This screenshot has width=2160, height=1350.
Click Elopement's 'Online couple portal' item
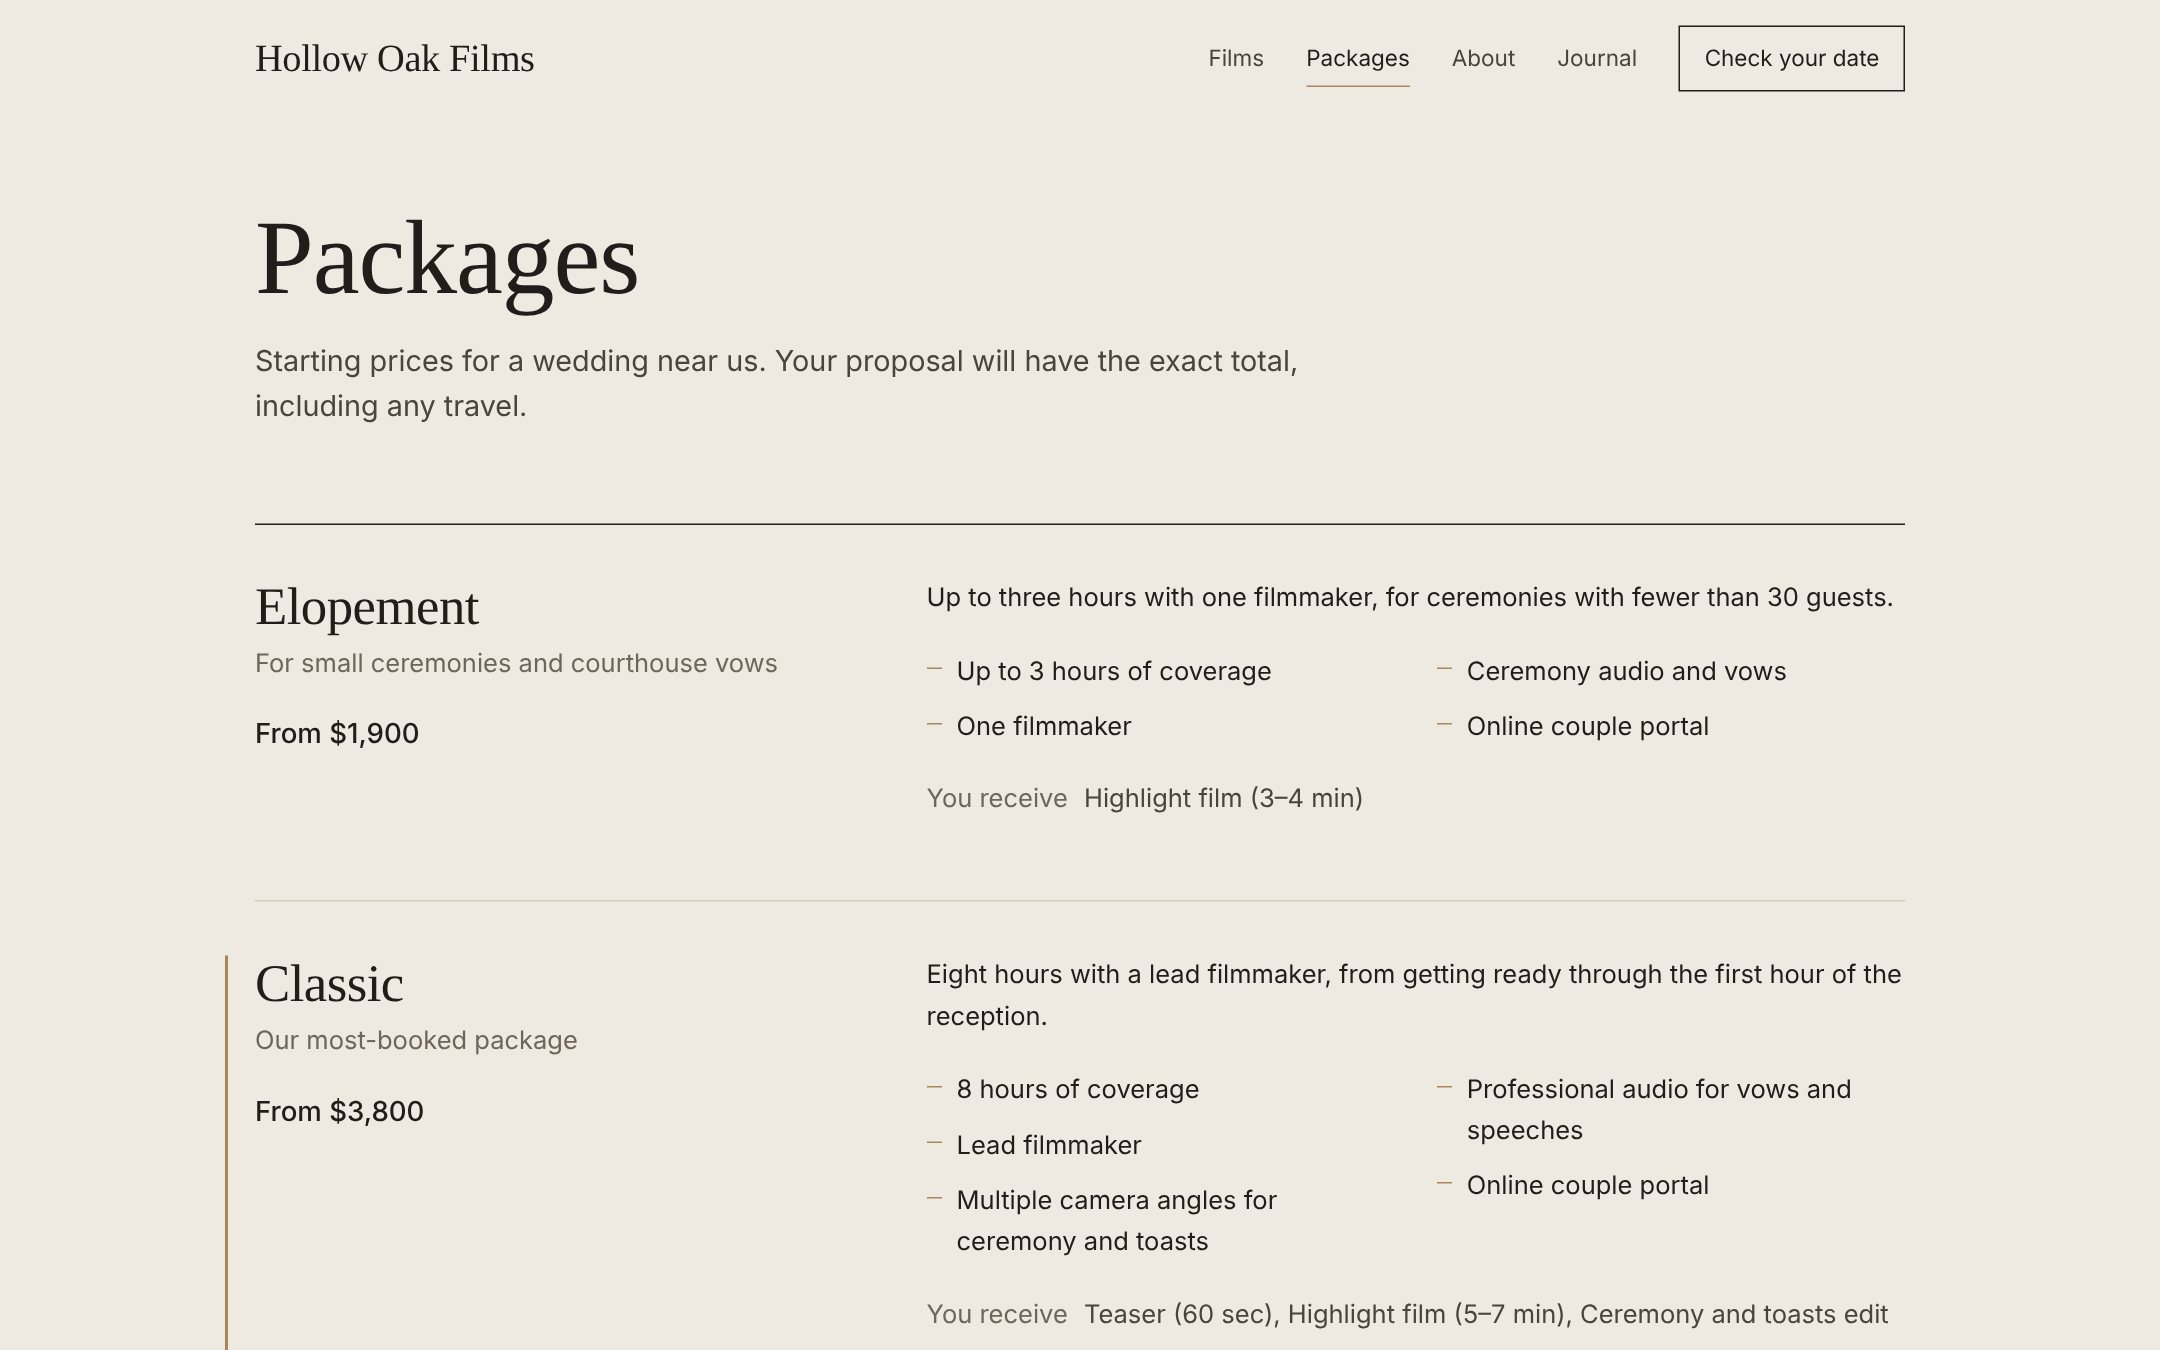(x=1587, y=726)
